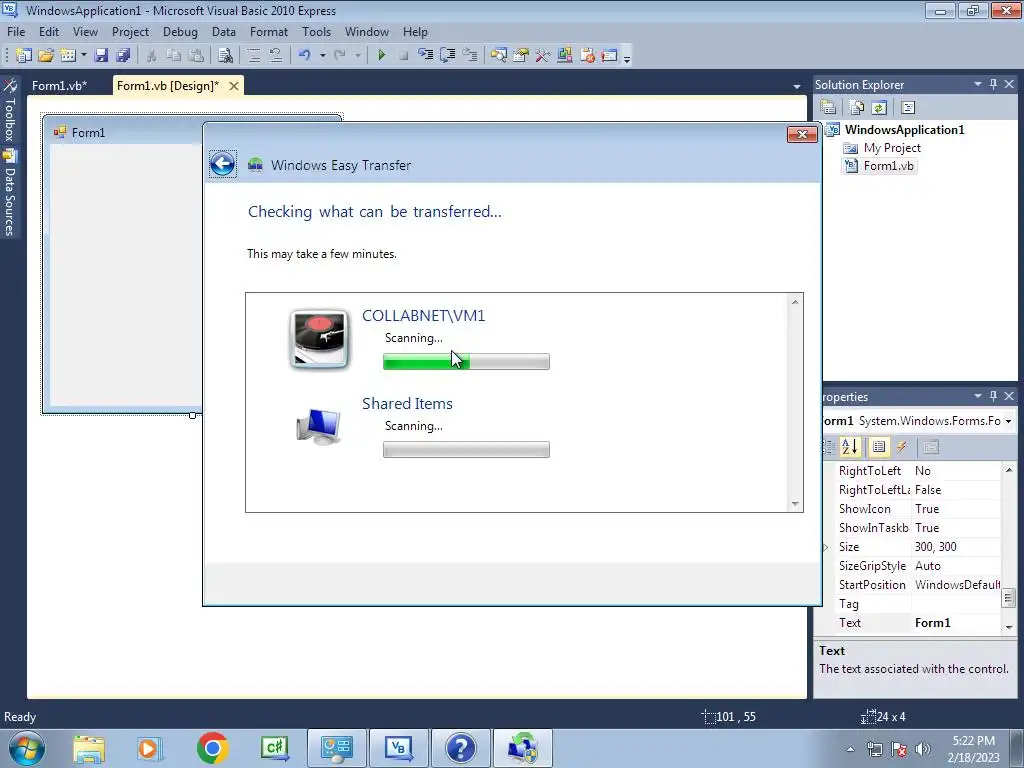Expand the Toolbox side panel
The image size is (1024, 768).
click(x=10, y=111)
